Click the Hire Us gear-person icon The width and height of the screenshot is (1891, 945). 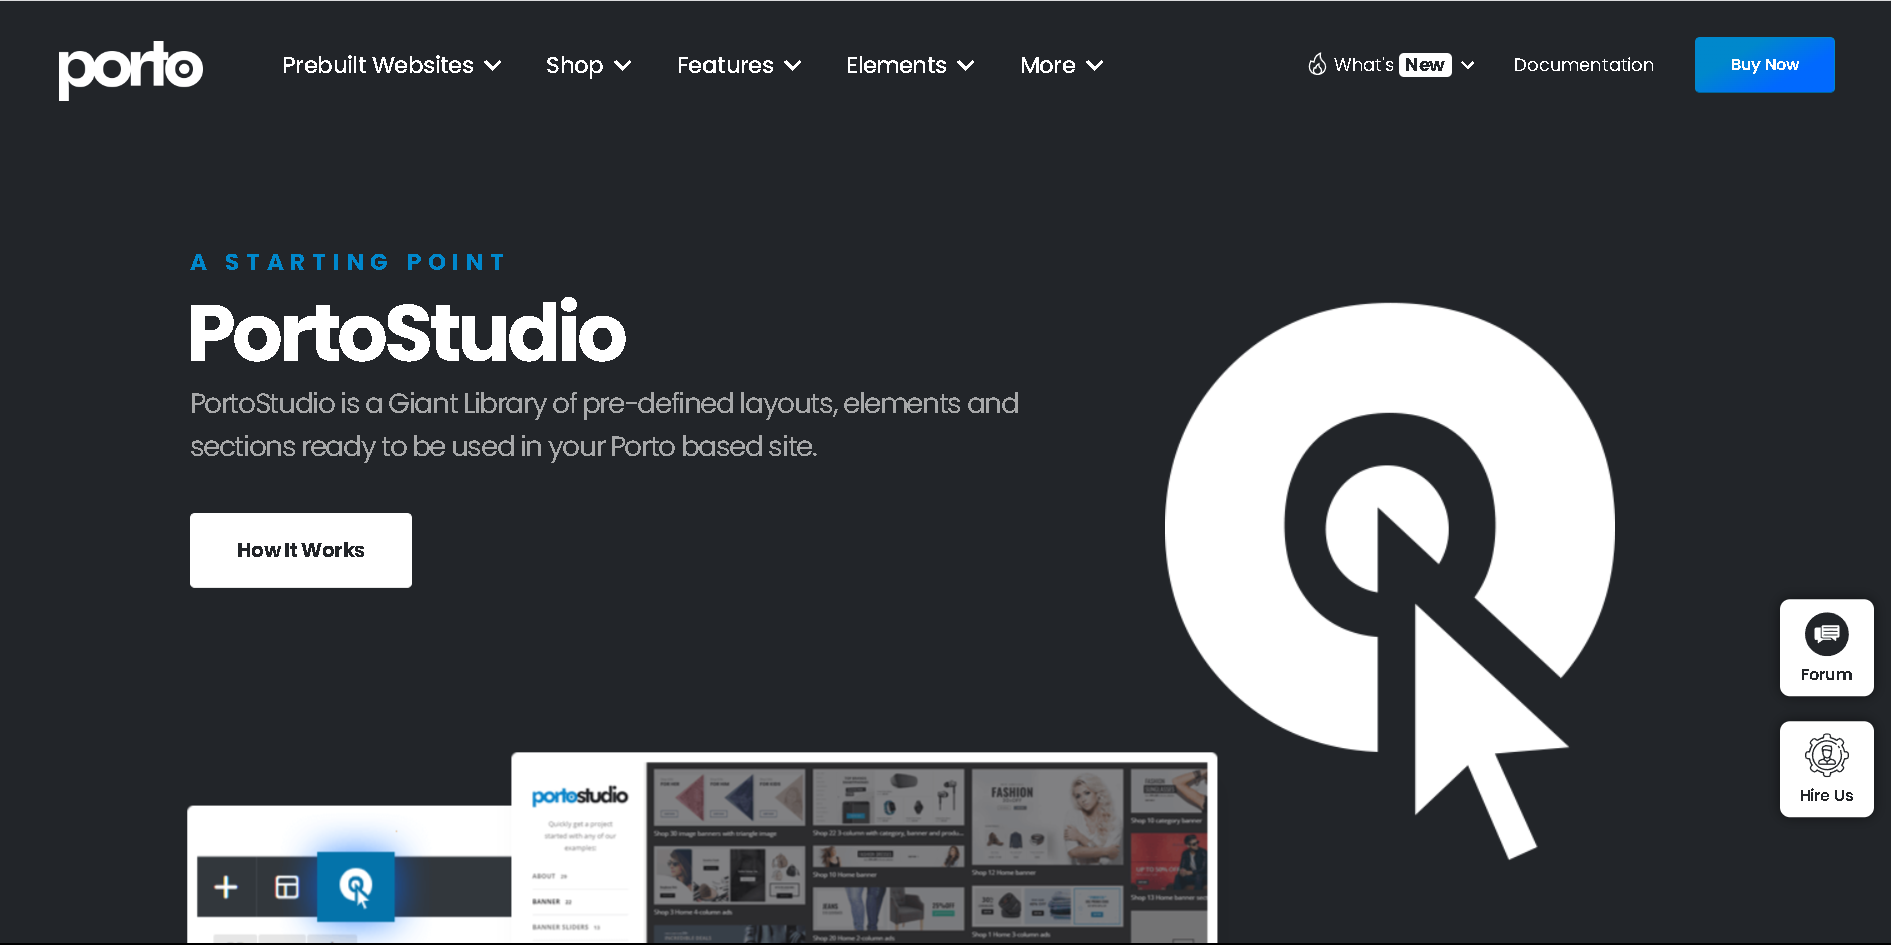[1826, 756]
